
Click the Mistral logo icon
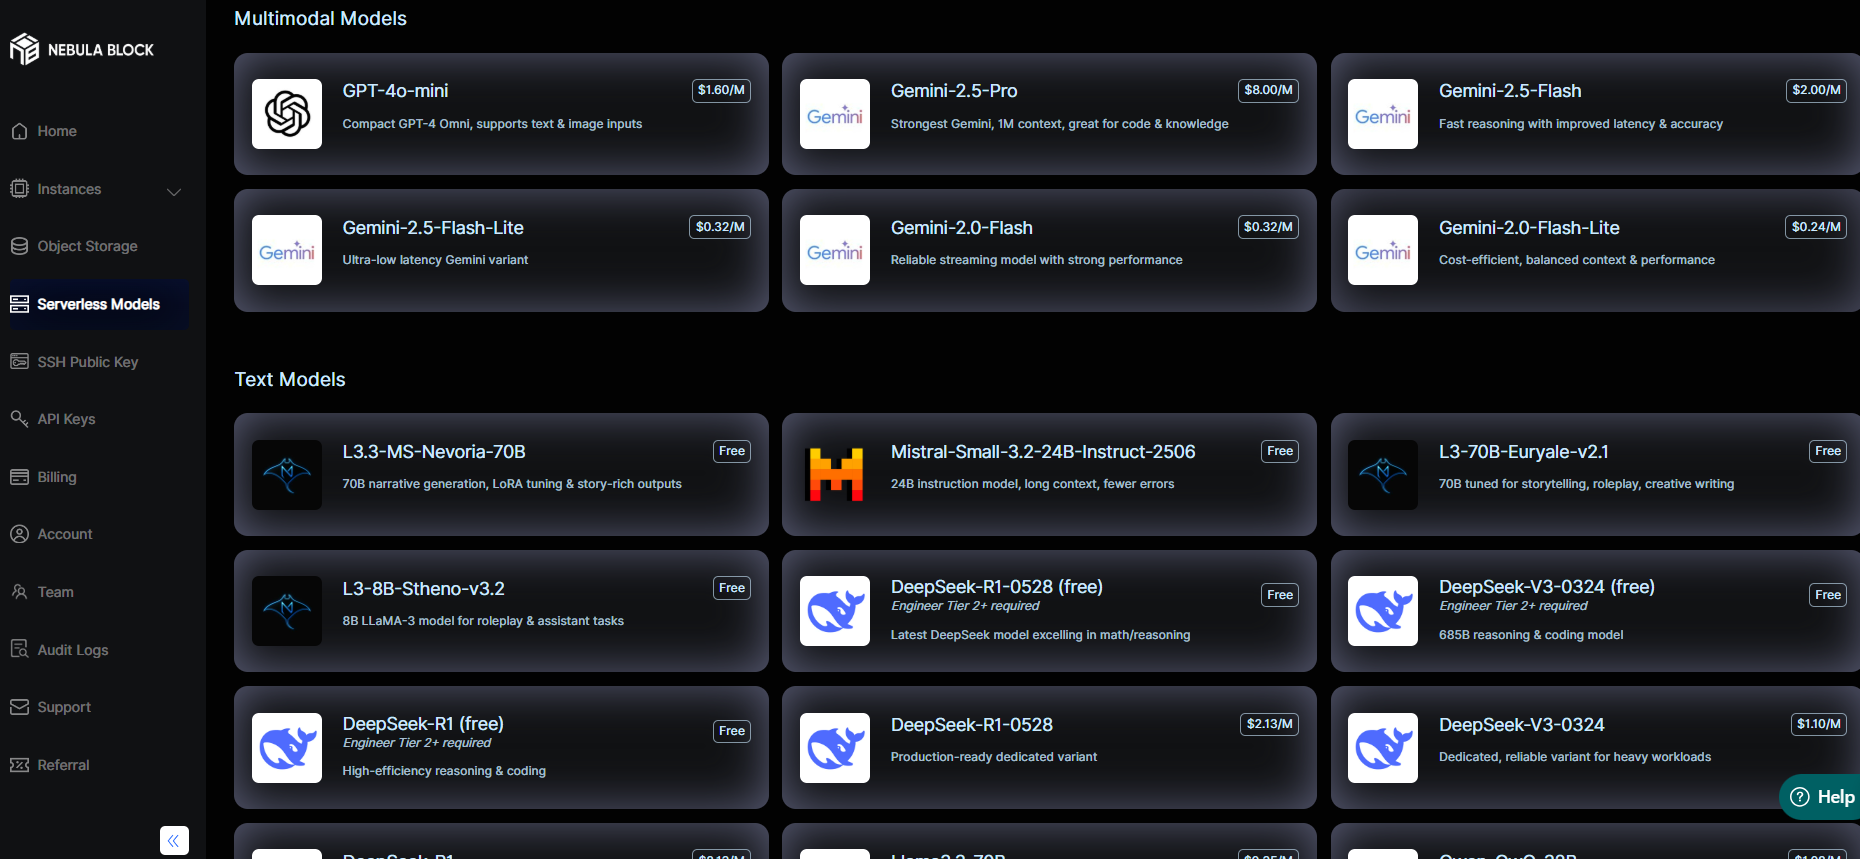[835, 475]
